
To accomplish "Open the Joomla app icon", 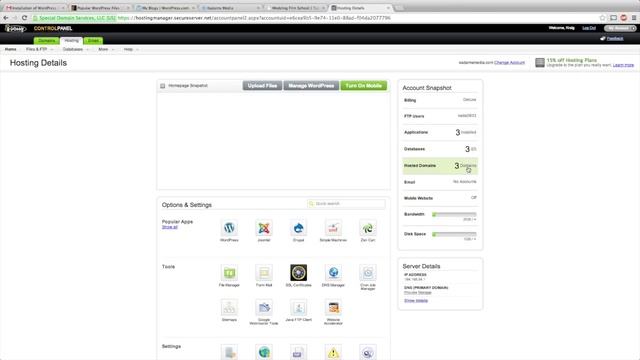I will coord(264,228).
